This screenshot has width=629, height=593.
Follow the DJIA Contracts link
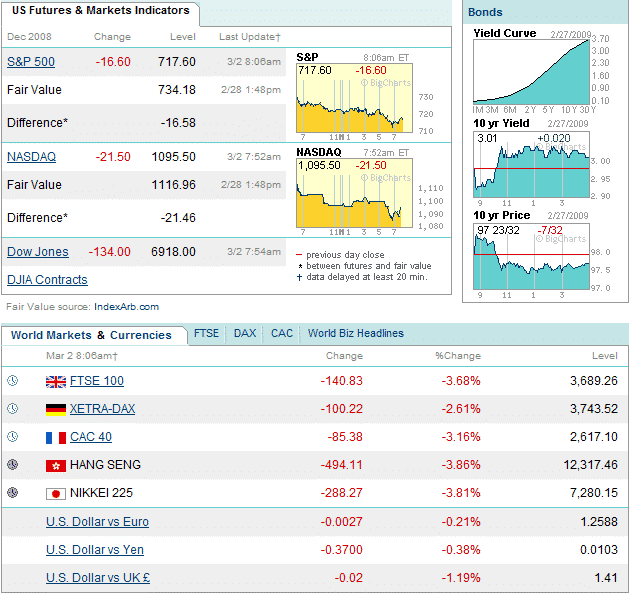[47, 280]
